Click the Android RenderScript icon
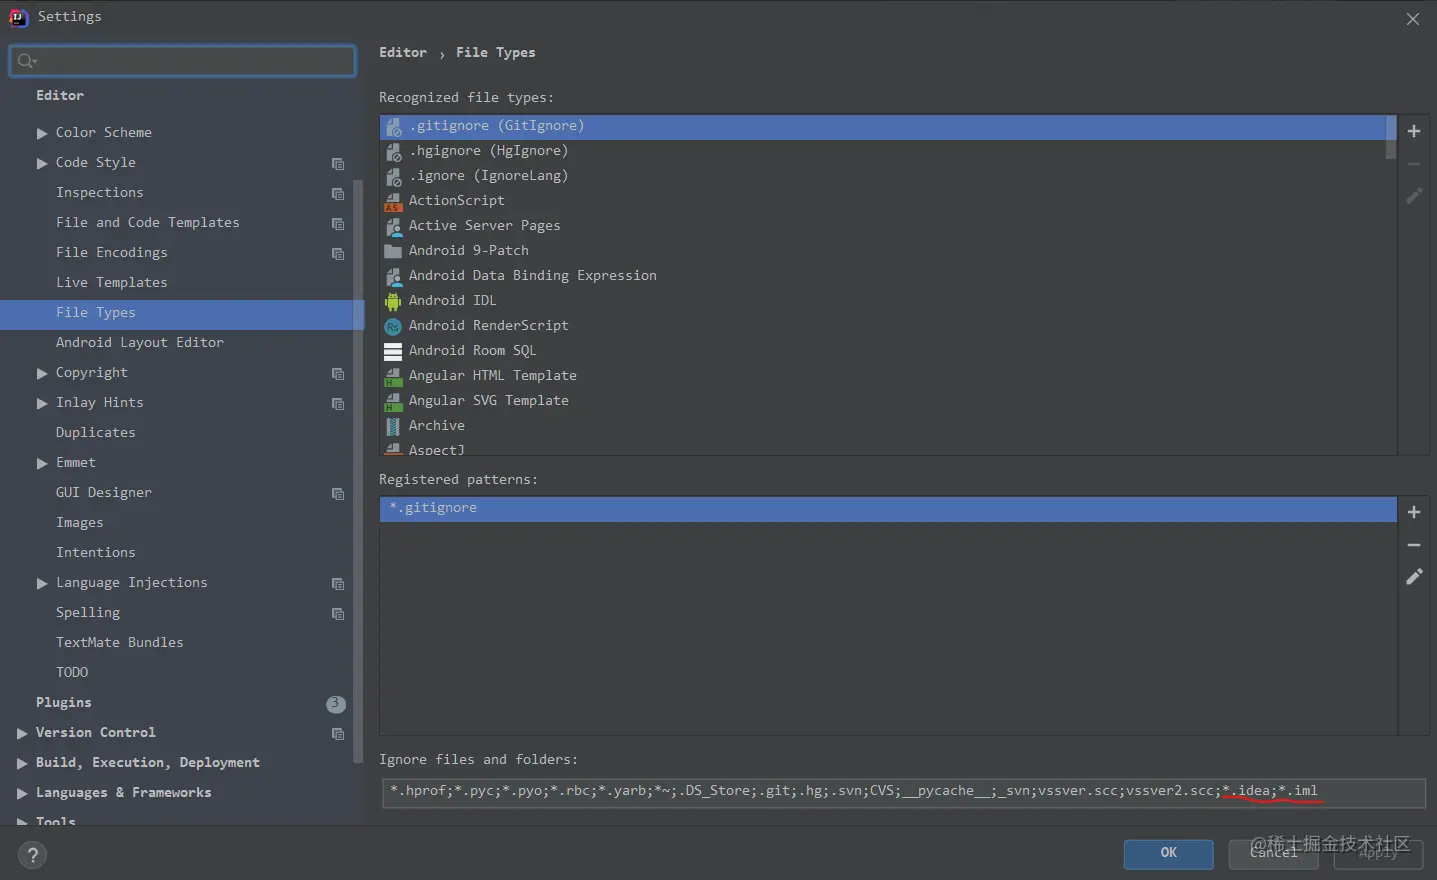 [393, 326]
